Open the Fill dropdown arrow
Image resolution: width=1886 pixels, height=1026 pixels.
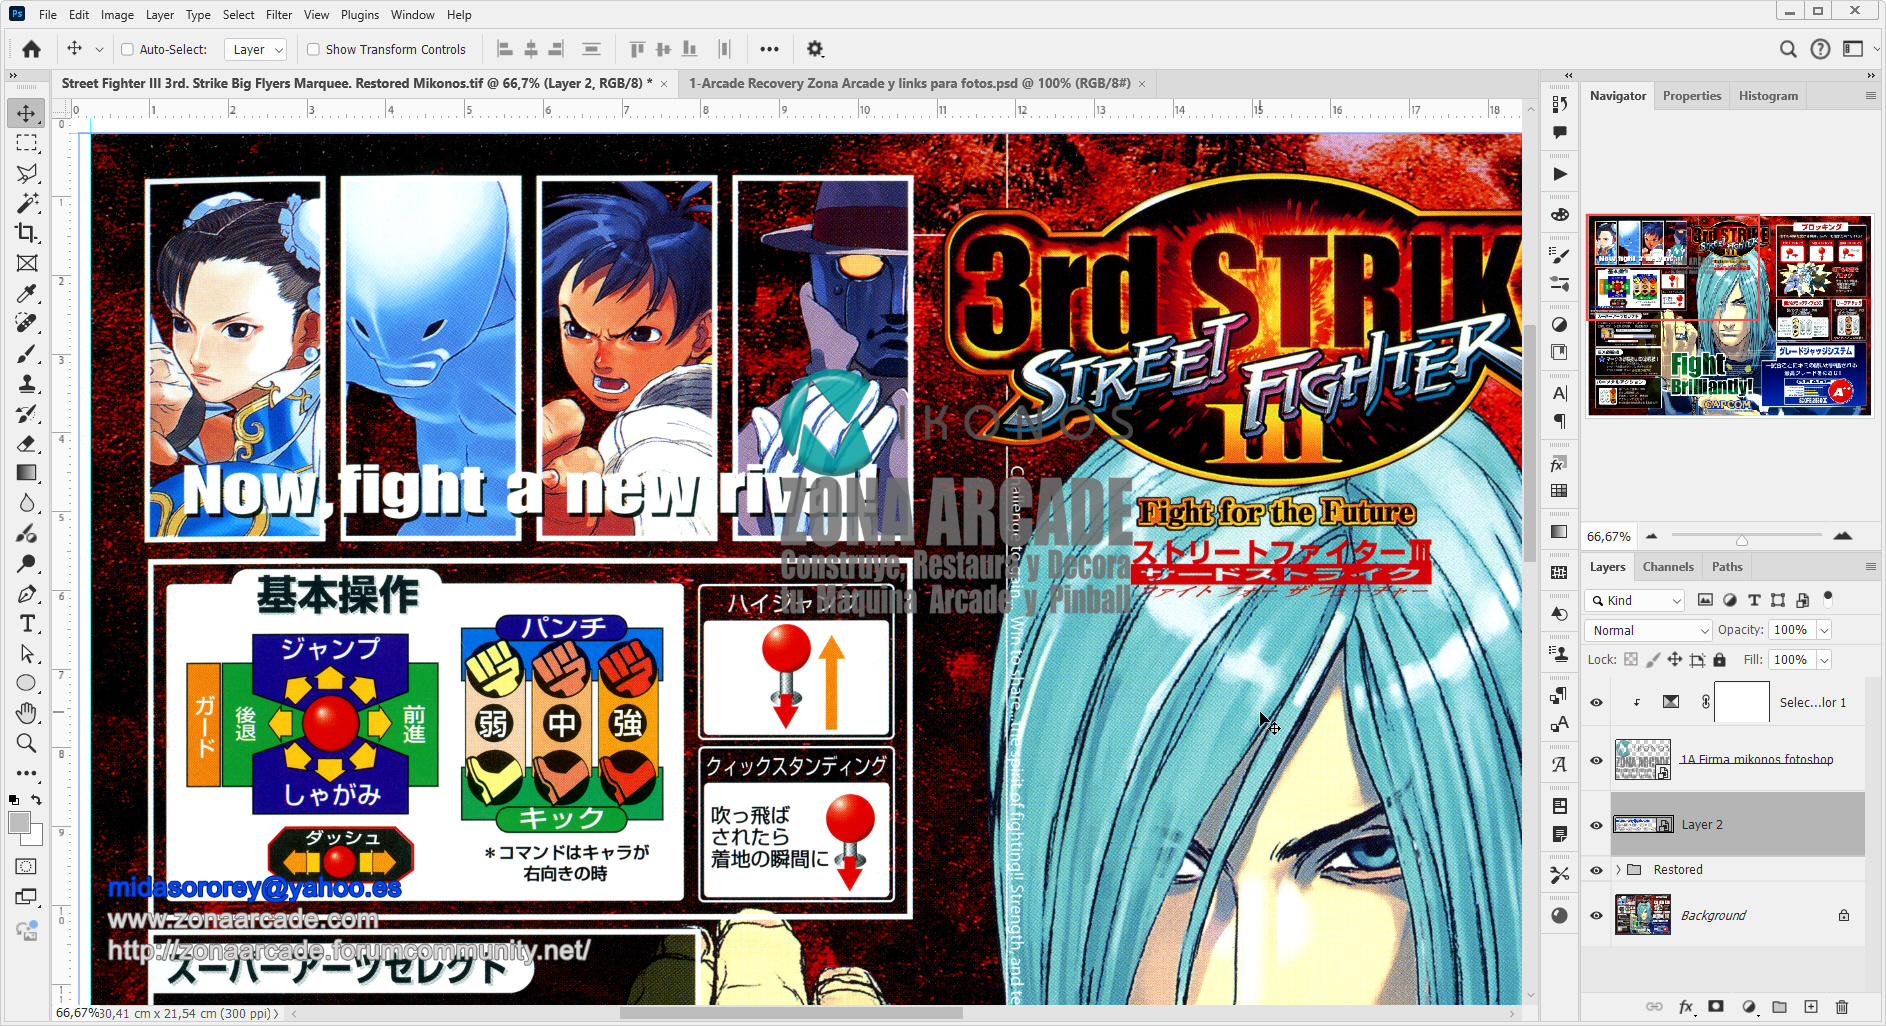[x=1824, y=660]
